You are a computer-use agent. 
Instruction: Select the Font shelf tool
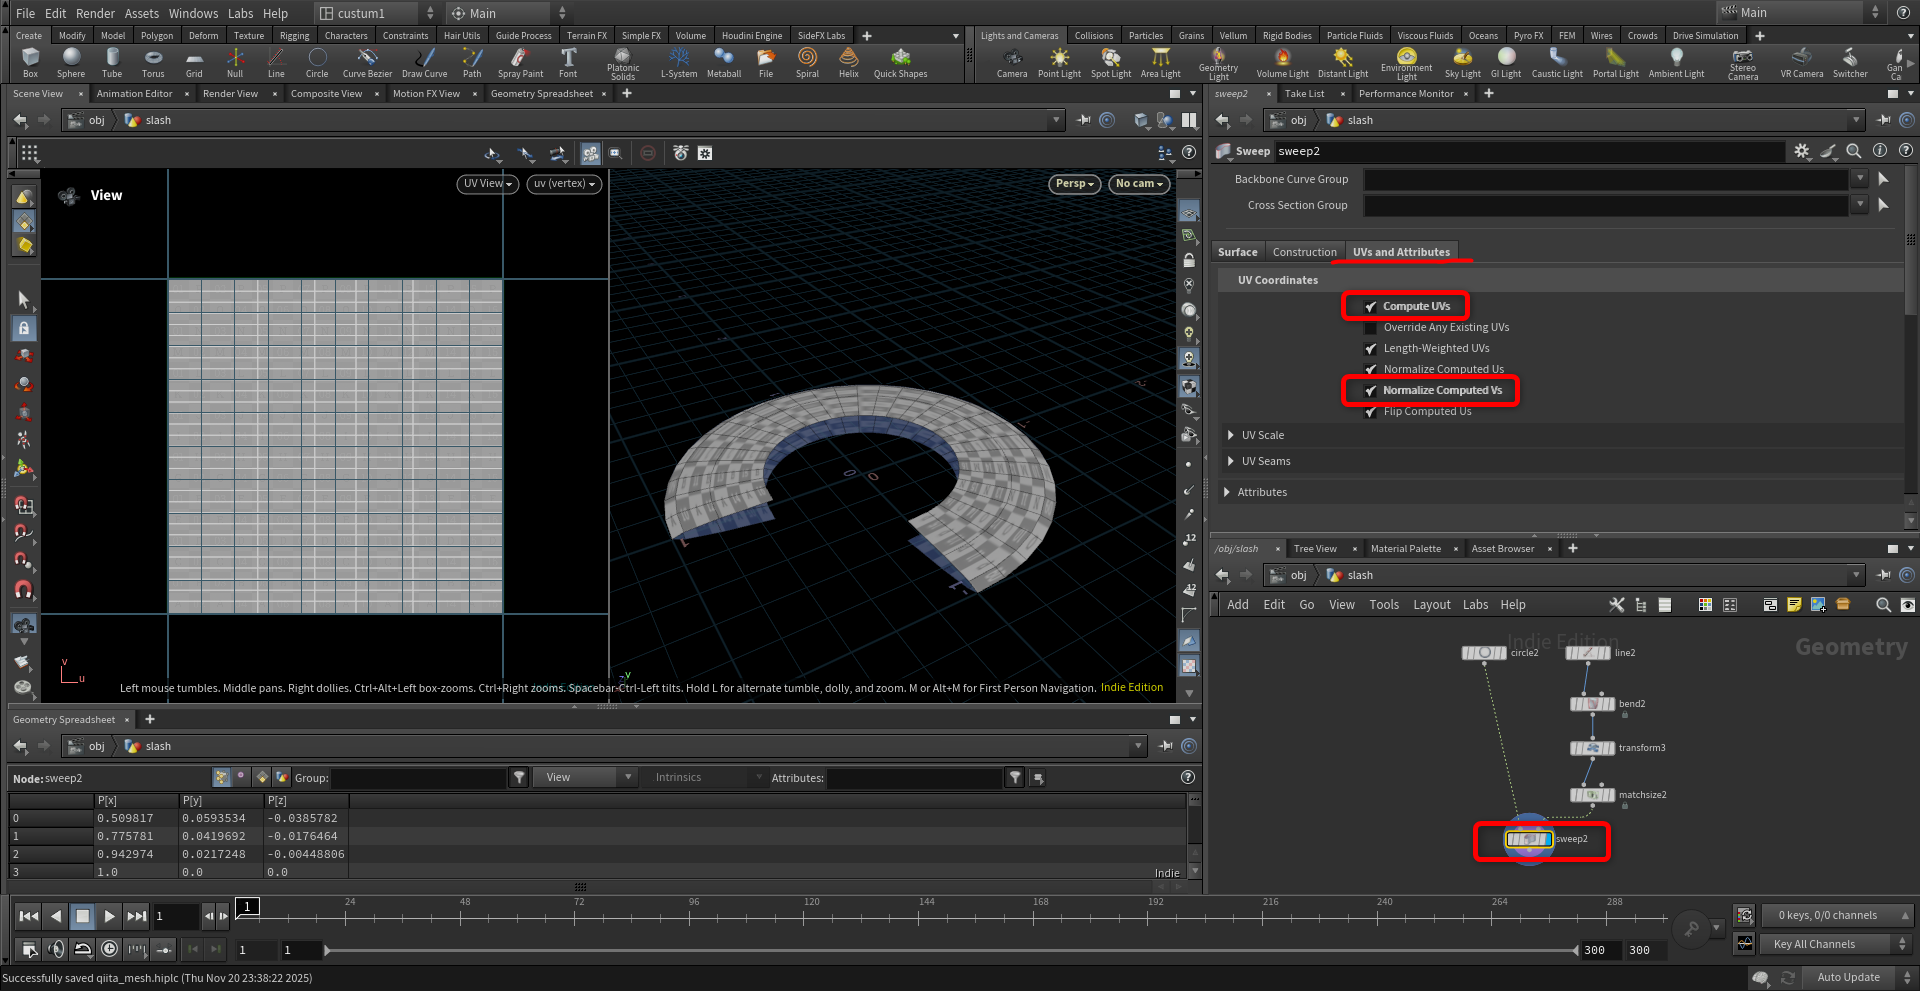[x=568, y=61]
